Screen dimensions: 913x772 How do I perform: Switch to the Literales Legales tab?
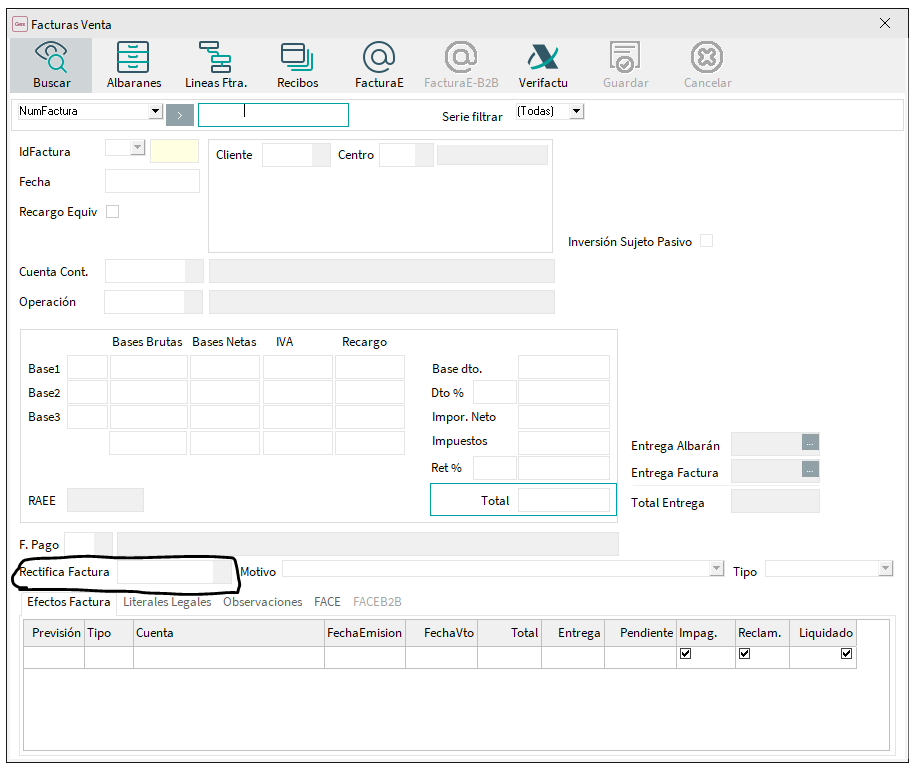click(x=167, y=602)
